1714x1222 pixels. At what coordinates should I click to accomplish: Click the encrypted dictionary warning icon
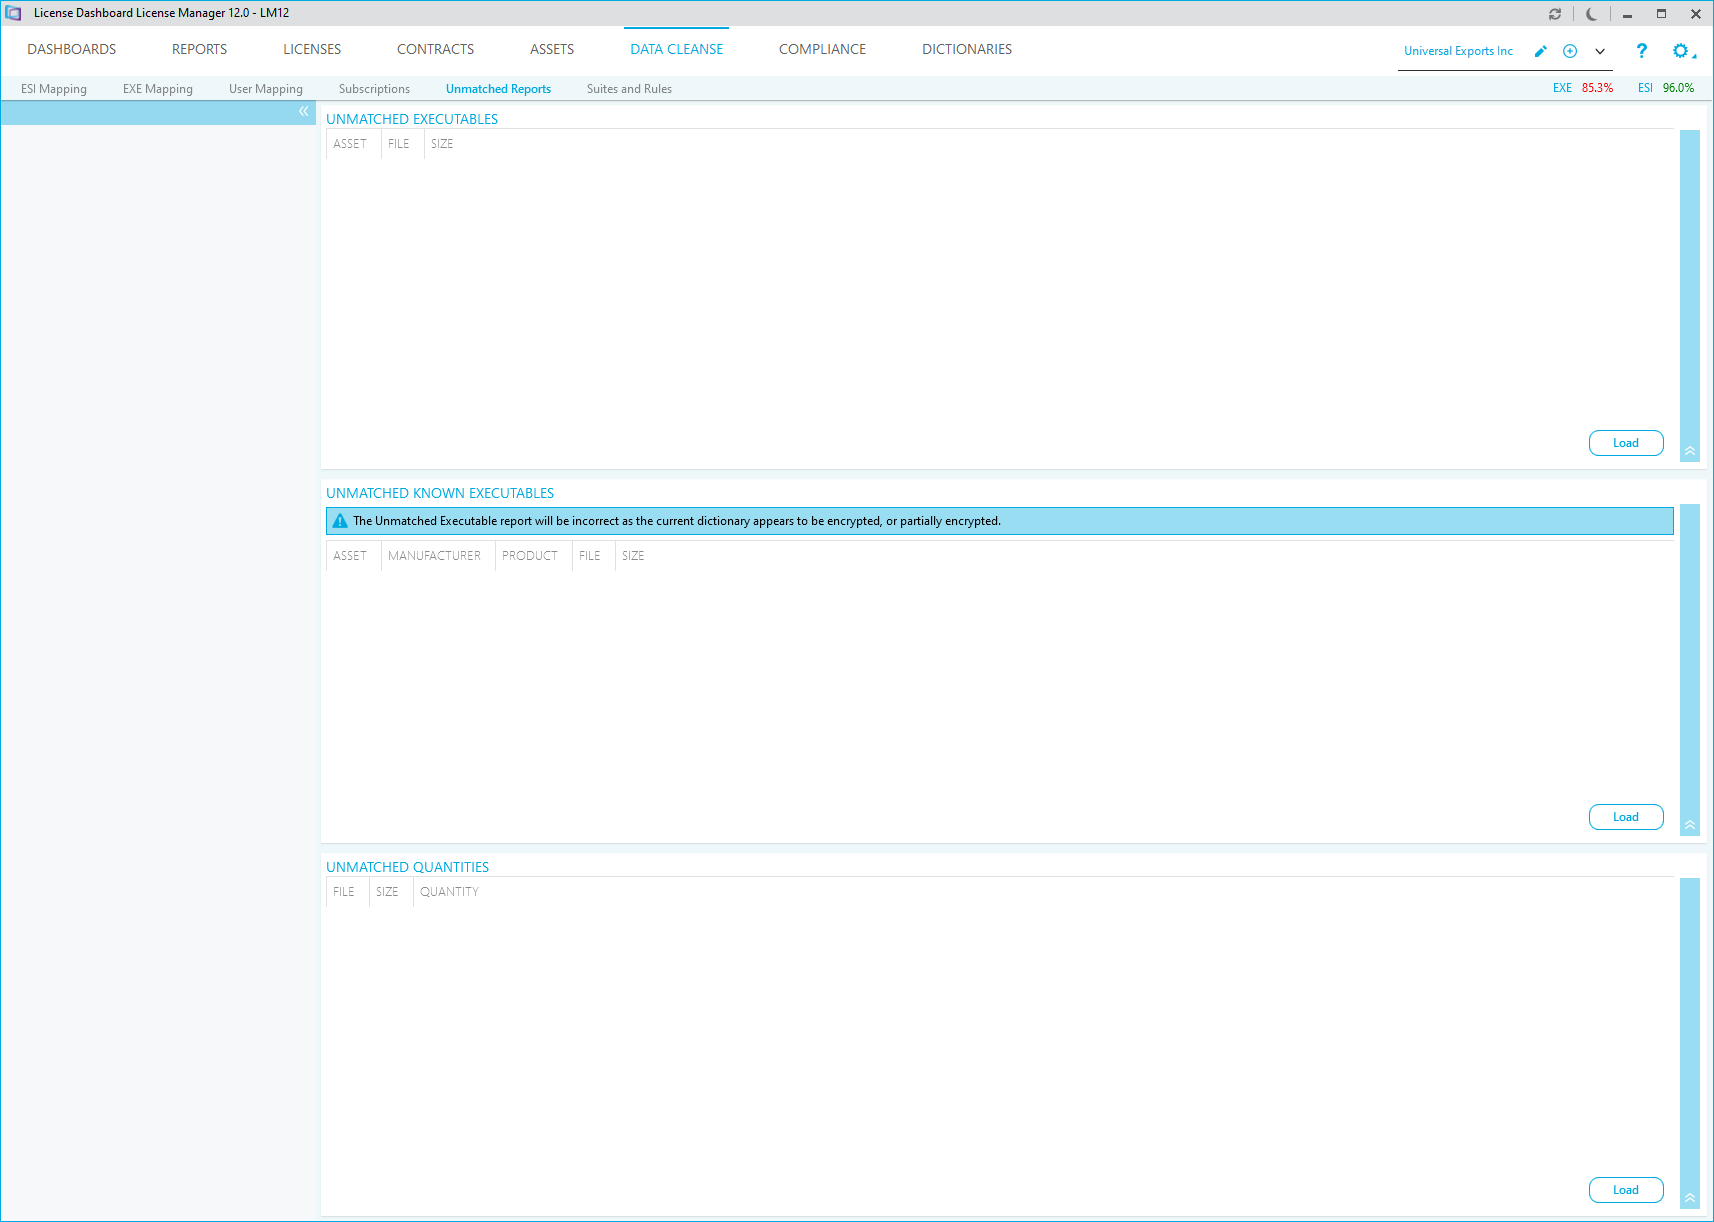[x=340, y=521]
